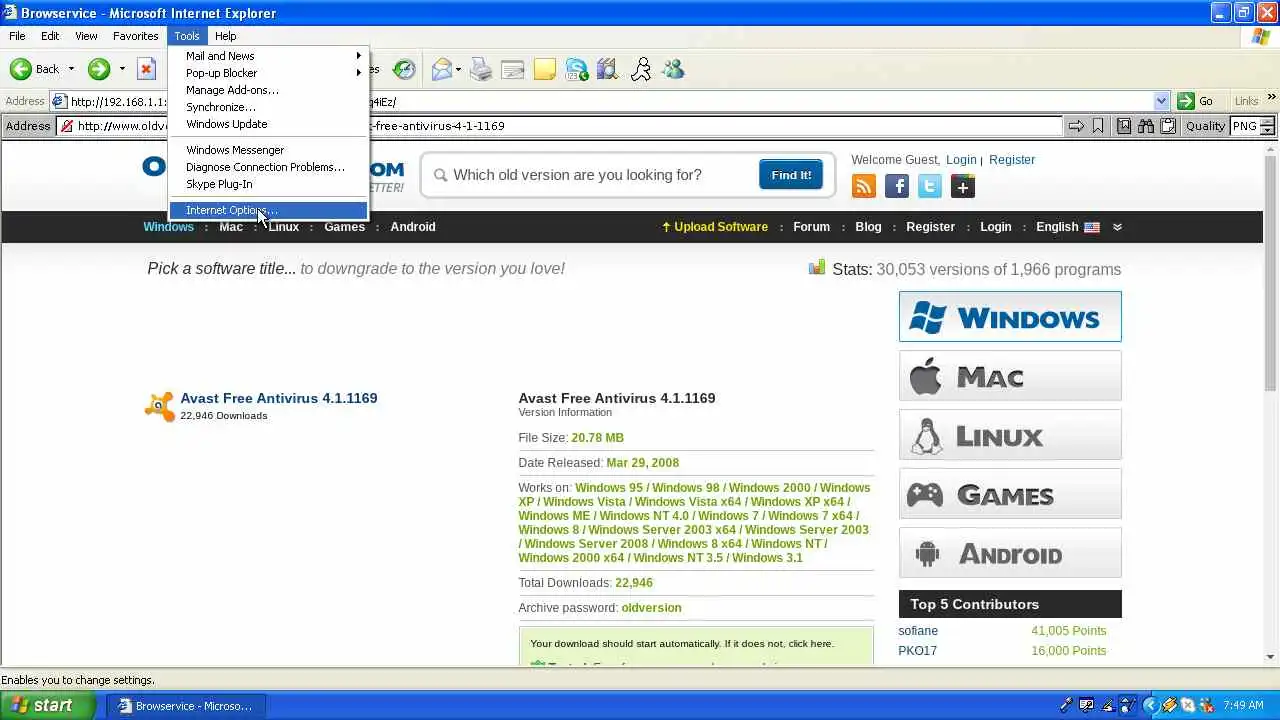This screenshot has height=720, width=1280.
Task: Click the old version search field
Action: click(590, 175)
